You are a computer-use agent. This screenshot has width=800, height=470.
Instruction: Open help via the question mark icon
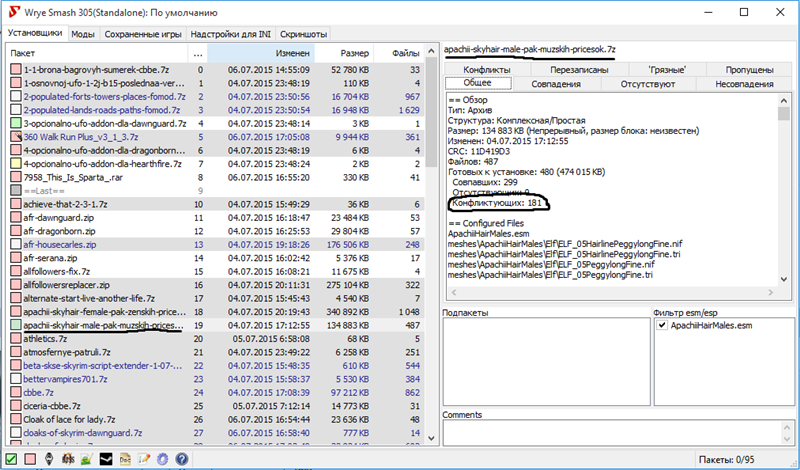pos(182,458)
